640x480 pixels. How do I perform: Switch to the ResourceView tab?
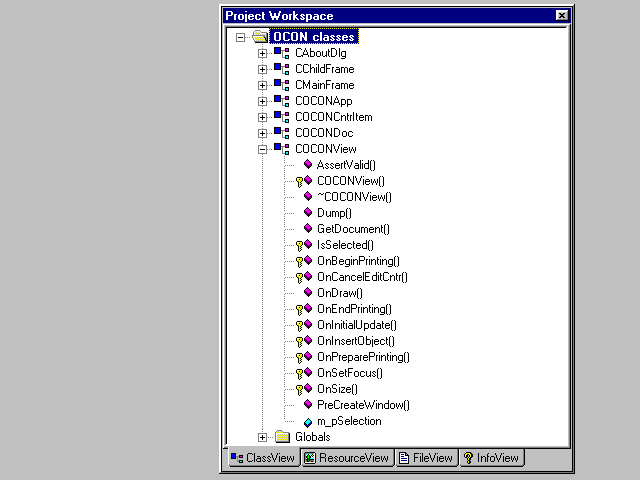tap(346, 458)
